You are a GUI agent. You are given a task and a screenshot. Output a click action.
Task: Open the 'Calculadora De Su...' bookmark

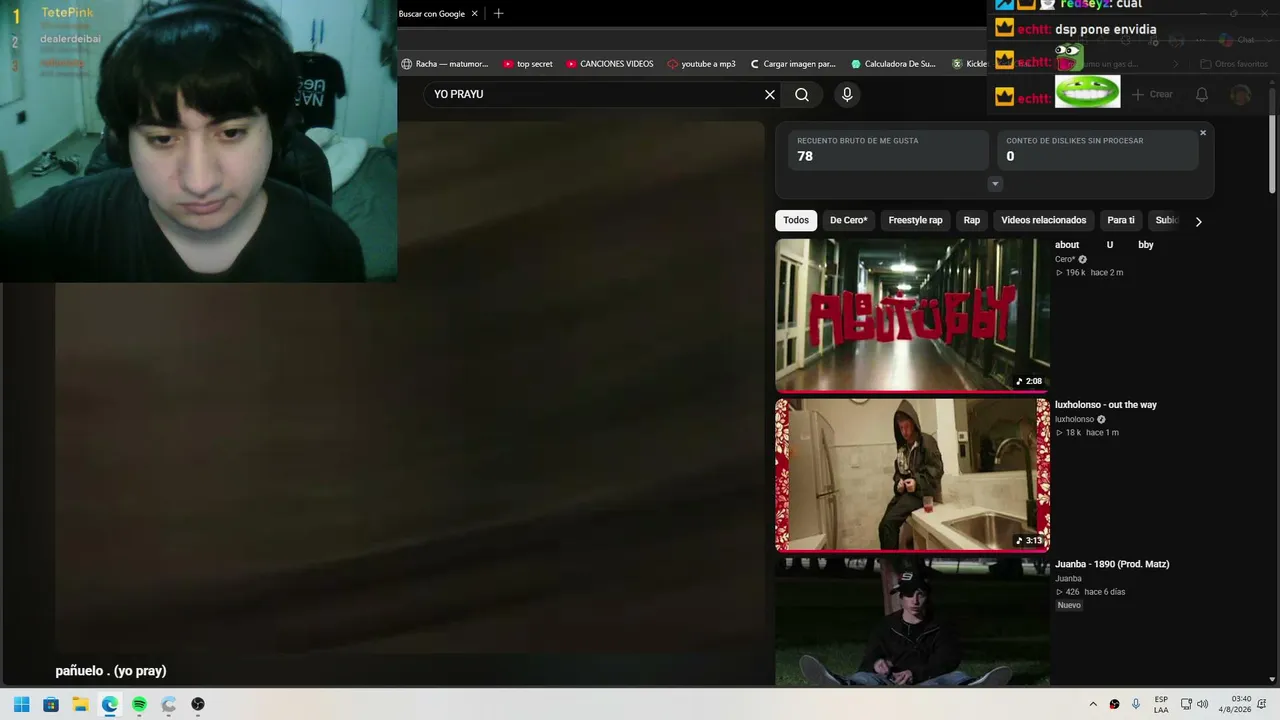coord(894,64)
